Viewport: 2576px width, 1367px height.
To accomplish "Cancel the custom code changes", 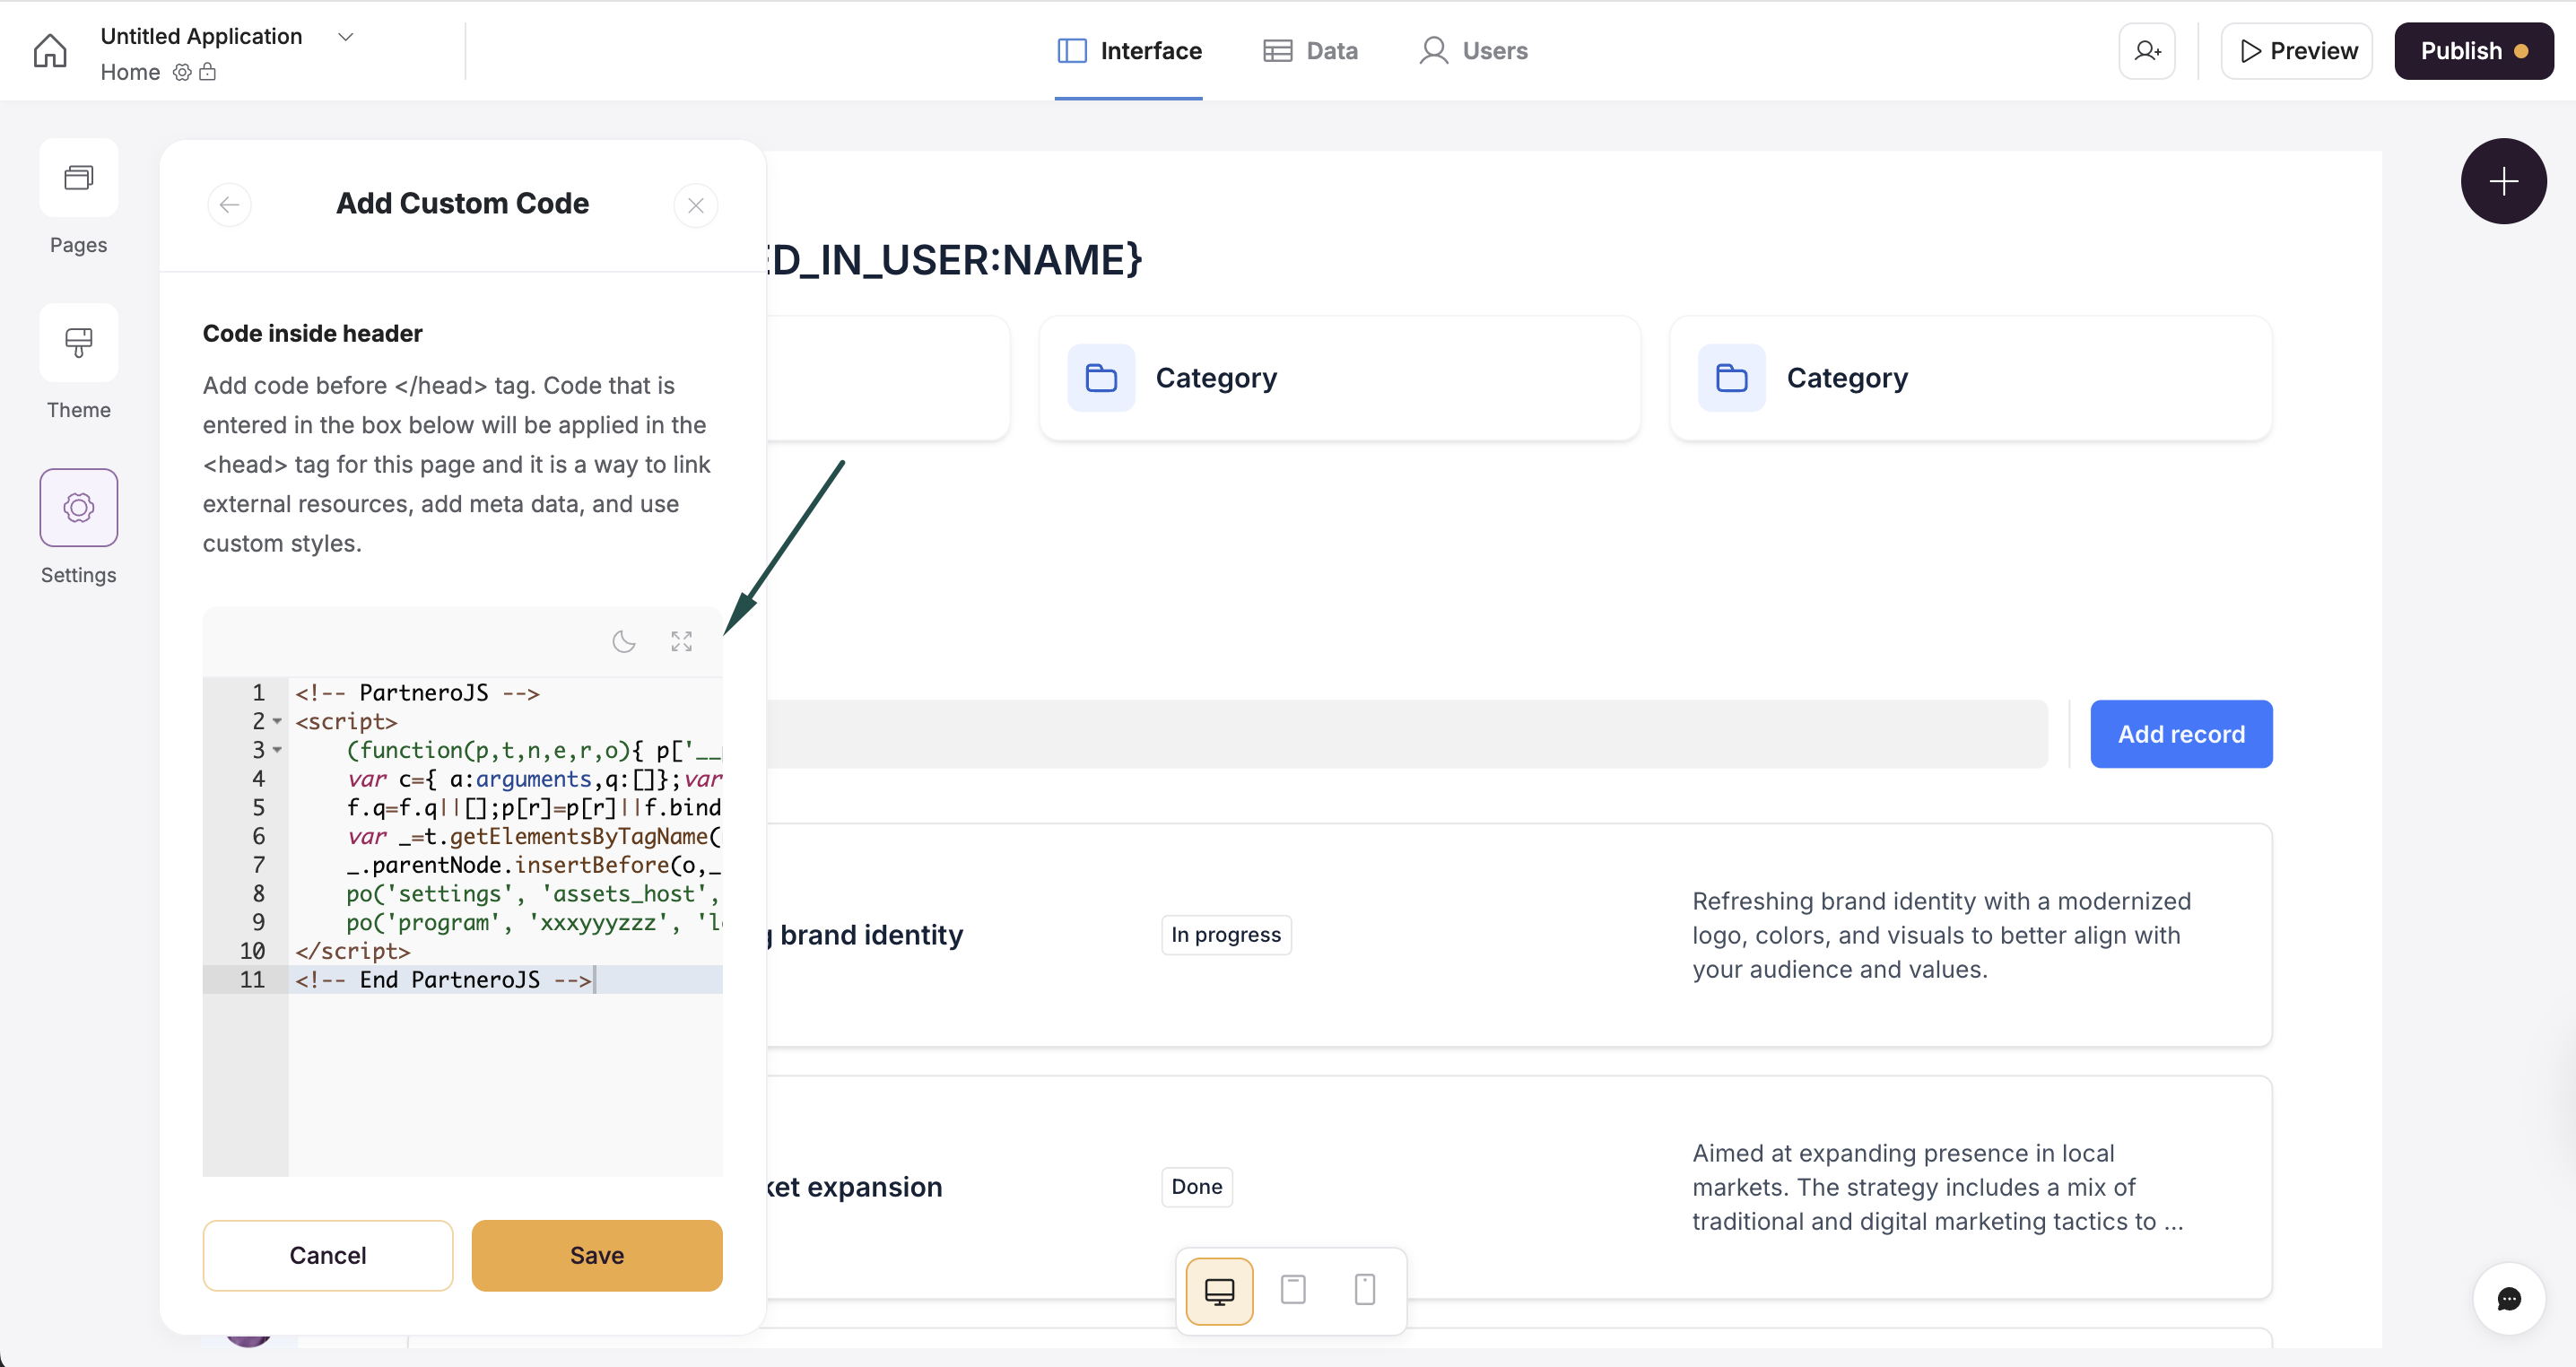I will tap(328, 1255).
